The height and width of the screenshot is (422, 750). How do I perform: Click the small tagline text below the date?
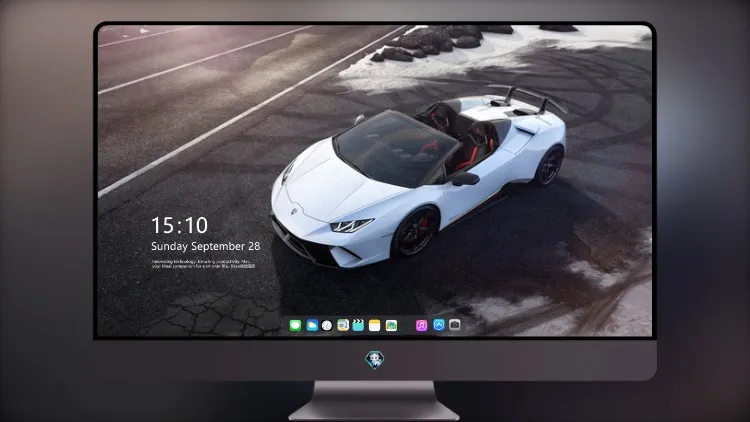click(203, 264)
